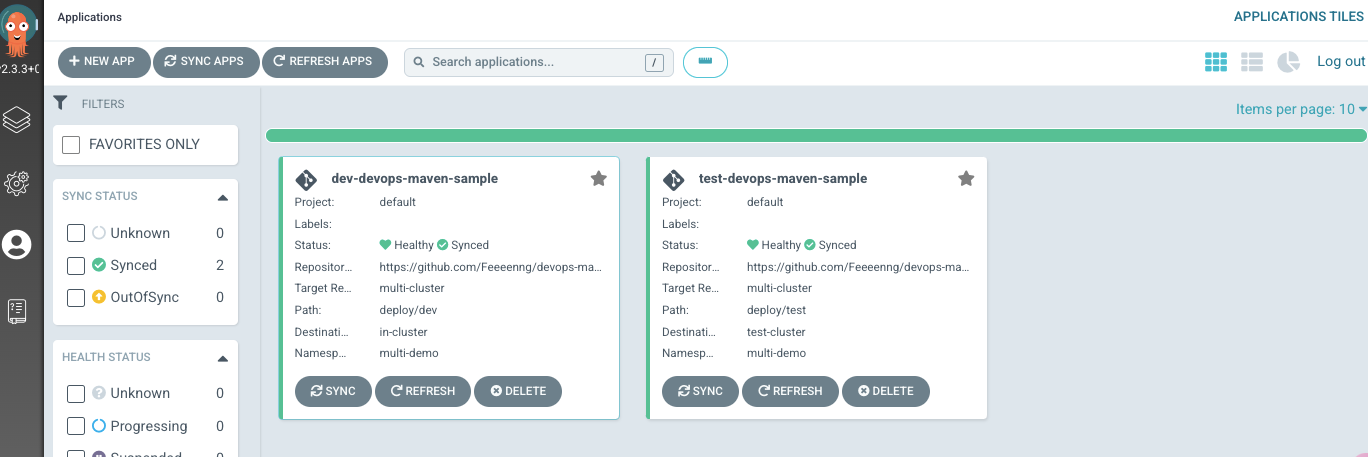The height and width of the screenshot is (457, 1368).
Task: Open the User Info icon in sidebar
Action: [17, 245]
